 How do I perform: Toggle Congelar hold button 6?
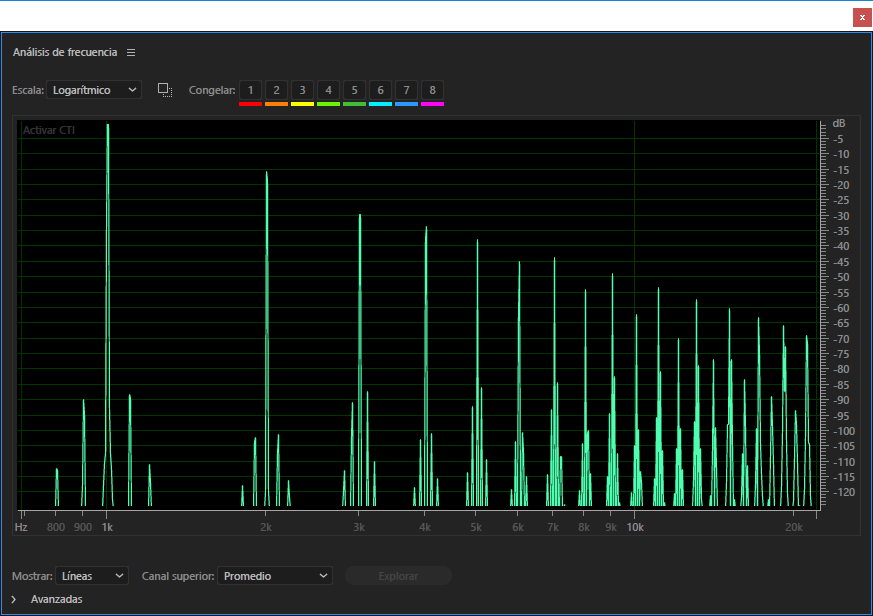point(381,90)
